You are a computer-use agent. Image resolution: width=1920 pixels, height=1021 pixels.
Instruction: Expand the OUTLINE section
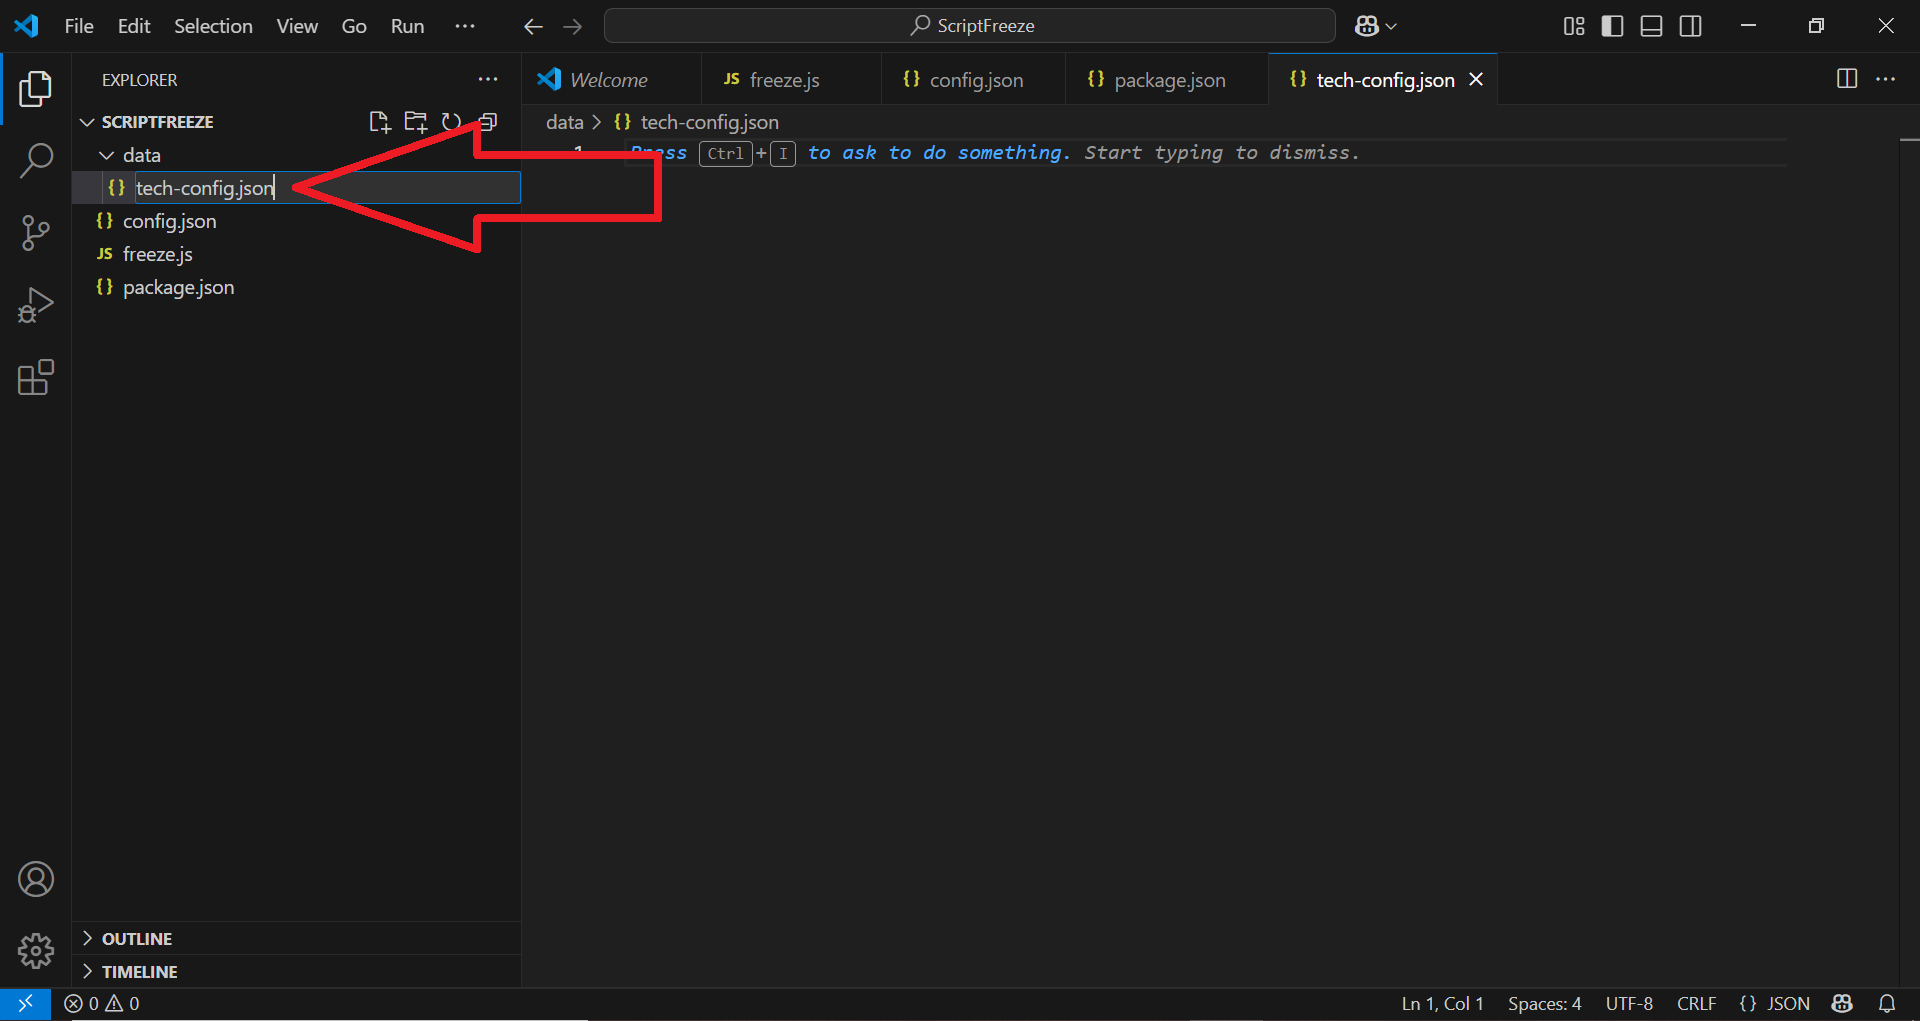296,938
